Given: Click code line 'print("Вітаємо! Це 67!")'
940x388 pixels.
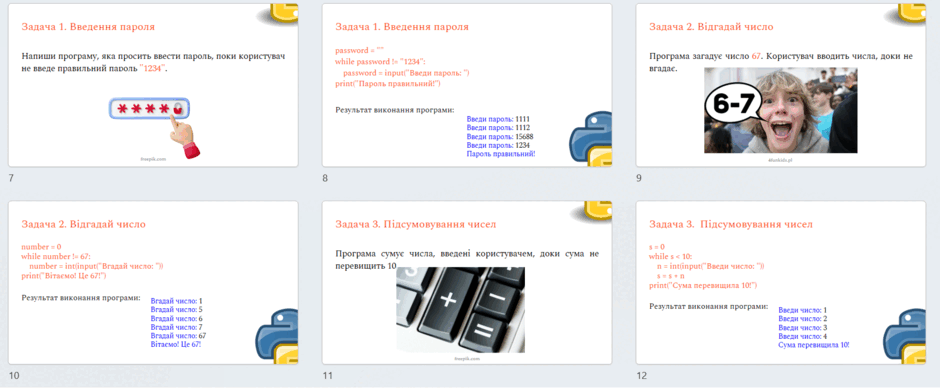Looking at the screenshot, I should point(64,275).
